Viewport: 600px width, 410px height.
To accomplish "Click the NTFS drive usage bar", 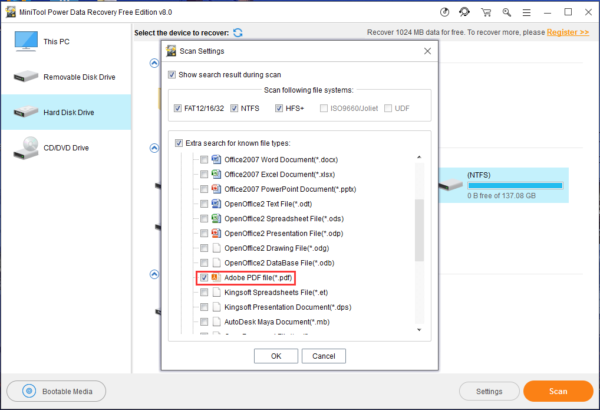I will pos(515,186).
